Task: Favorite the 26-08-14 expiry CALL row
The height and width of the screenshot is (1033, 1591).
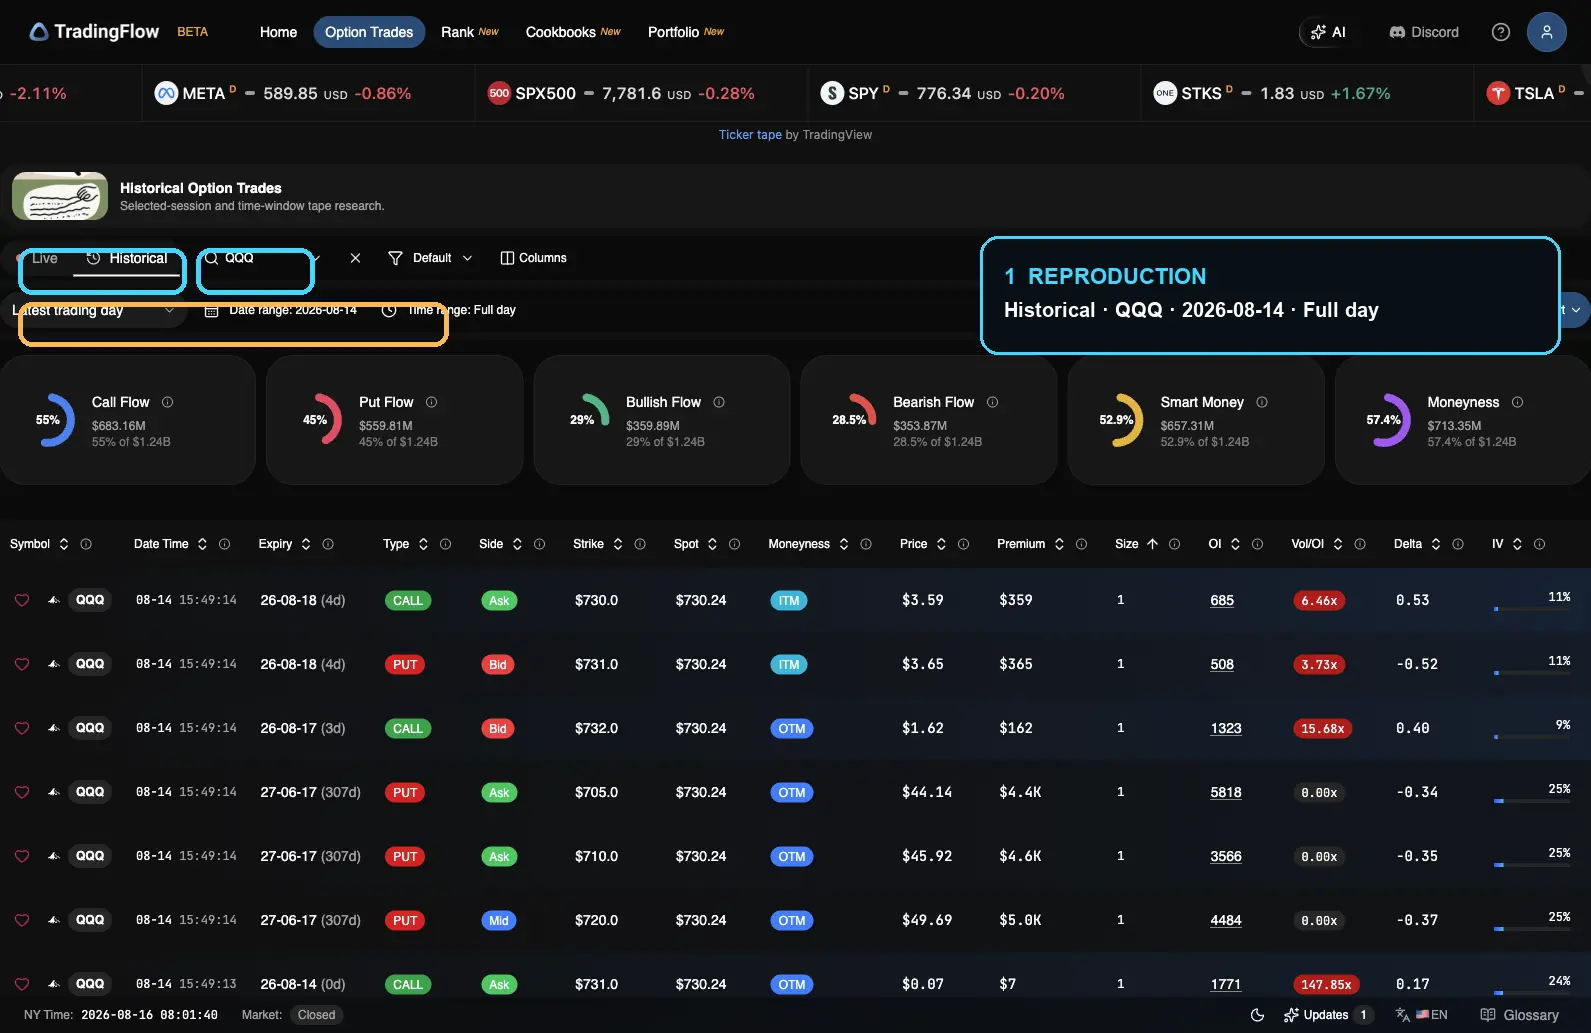Action: pos(22,984)
